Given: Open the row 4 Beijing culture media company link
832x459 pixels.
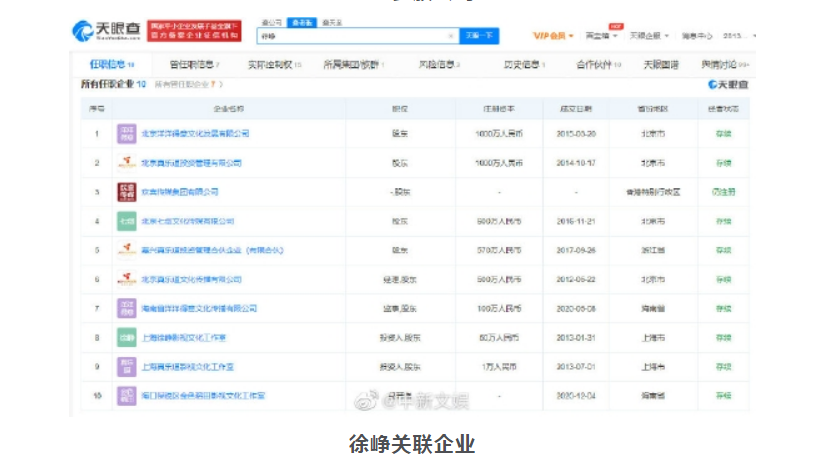Looking at the screenshot, I should (x=187, y=221).
